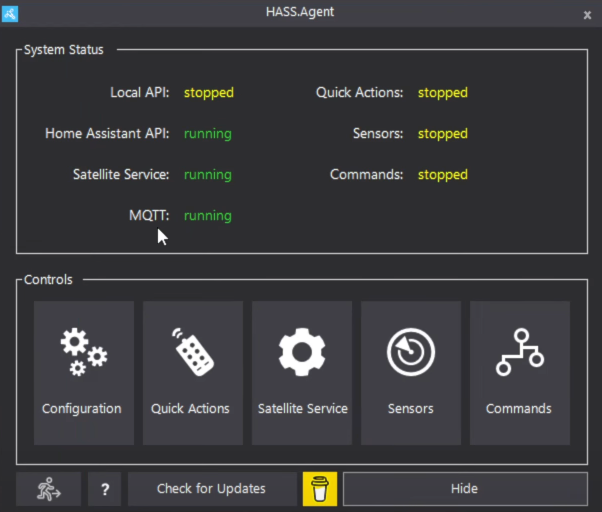
Task: Click the 'Local API:' label
Action: 140,92
